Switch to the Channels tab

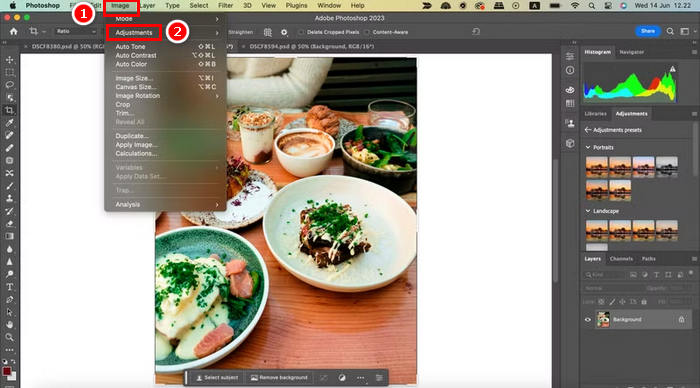[x=621, y=259]
